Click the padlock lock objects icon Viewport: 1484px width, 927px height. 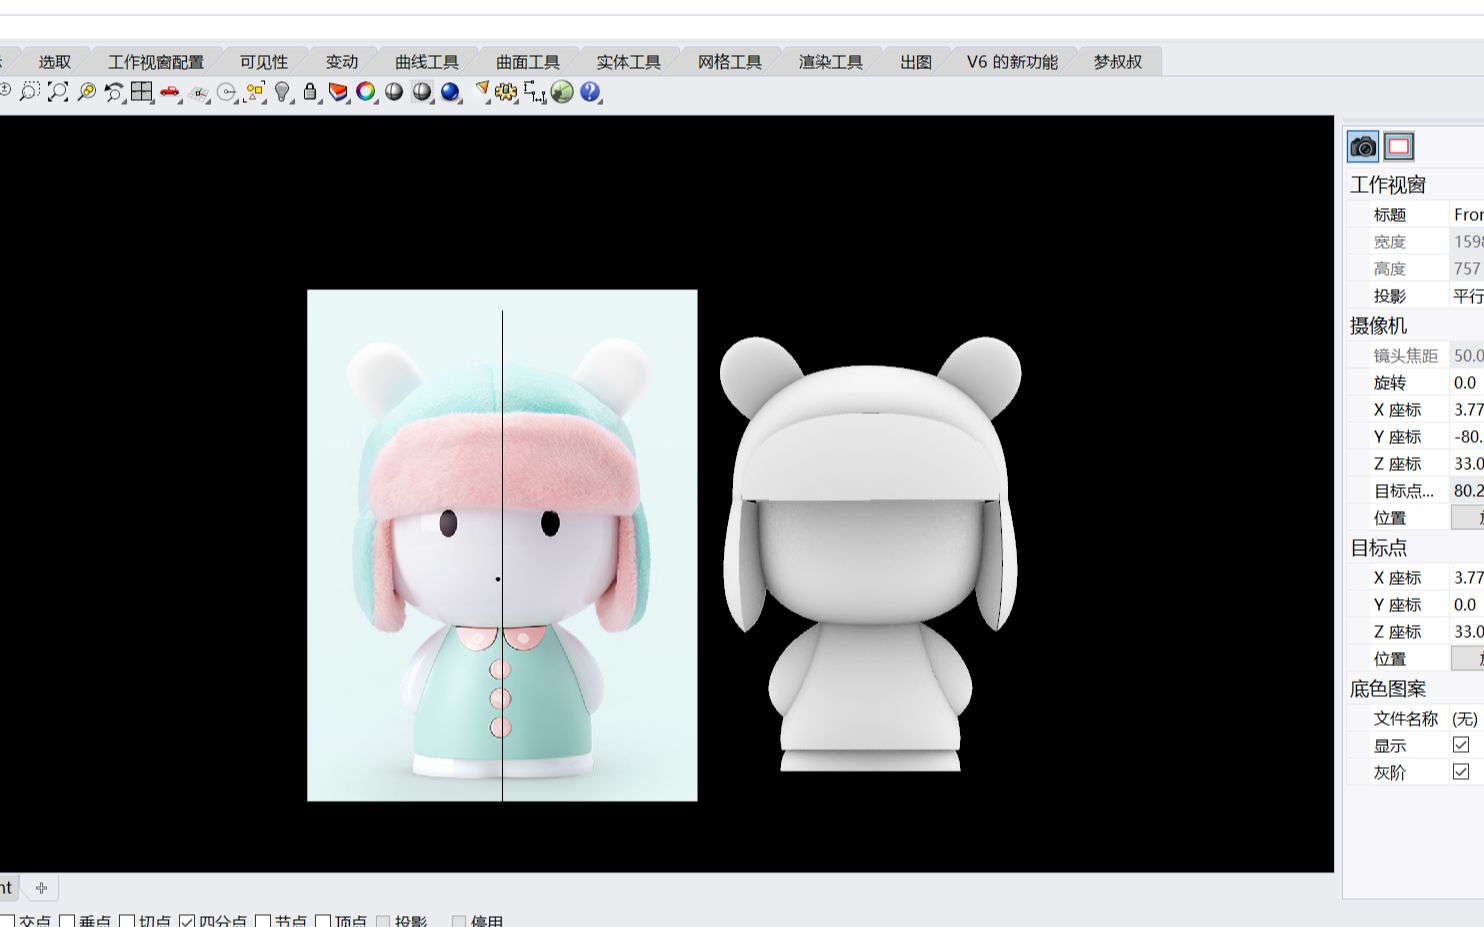[310, 92]
